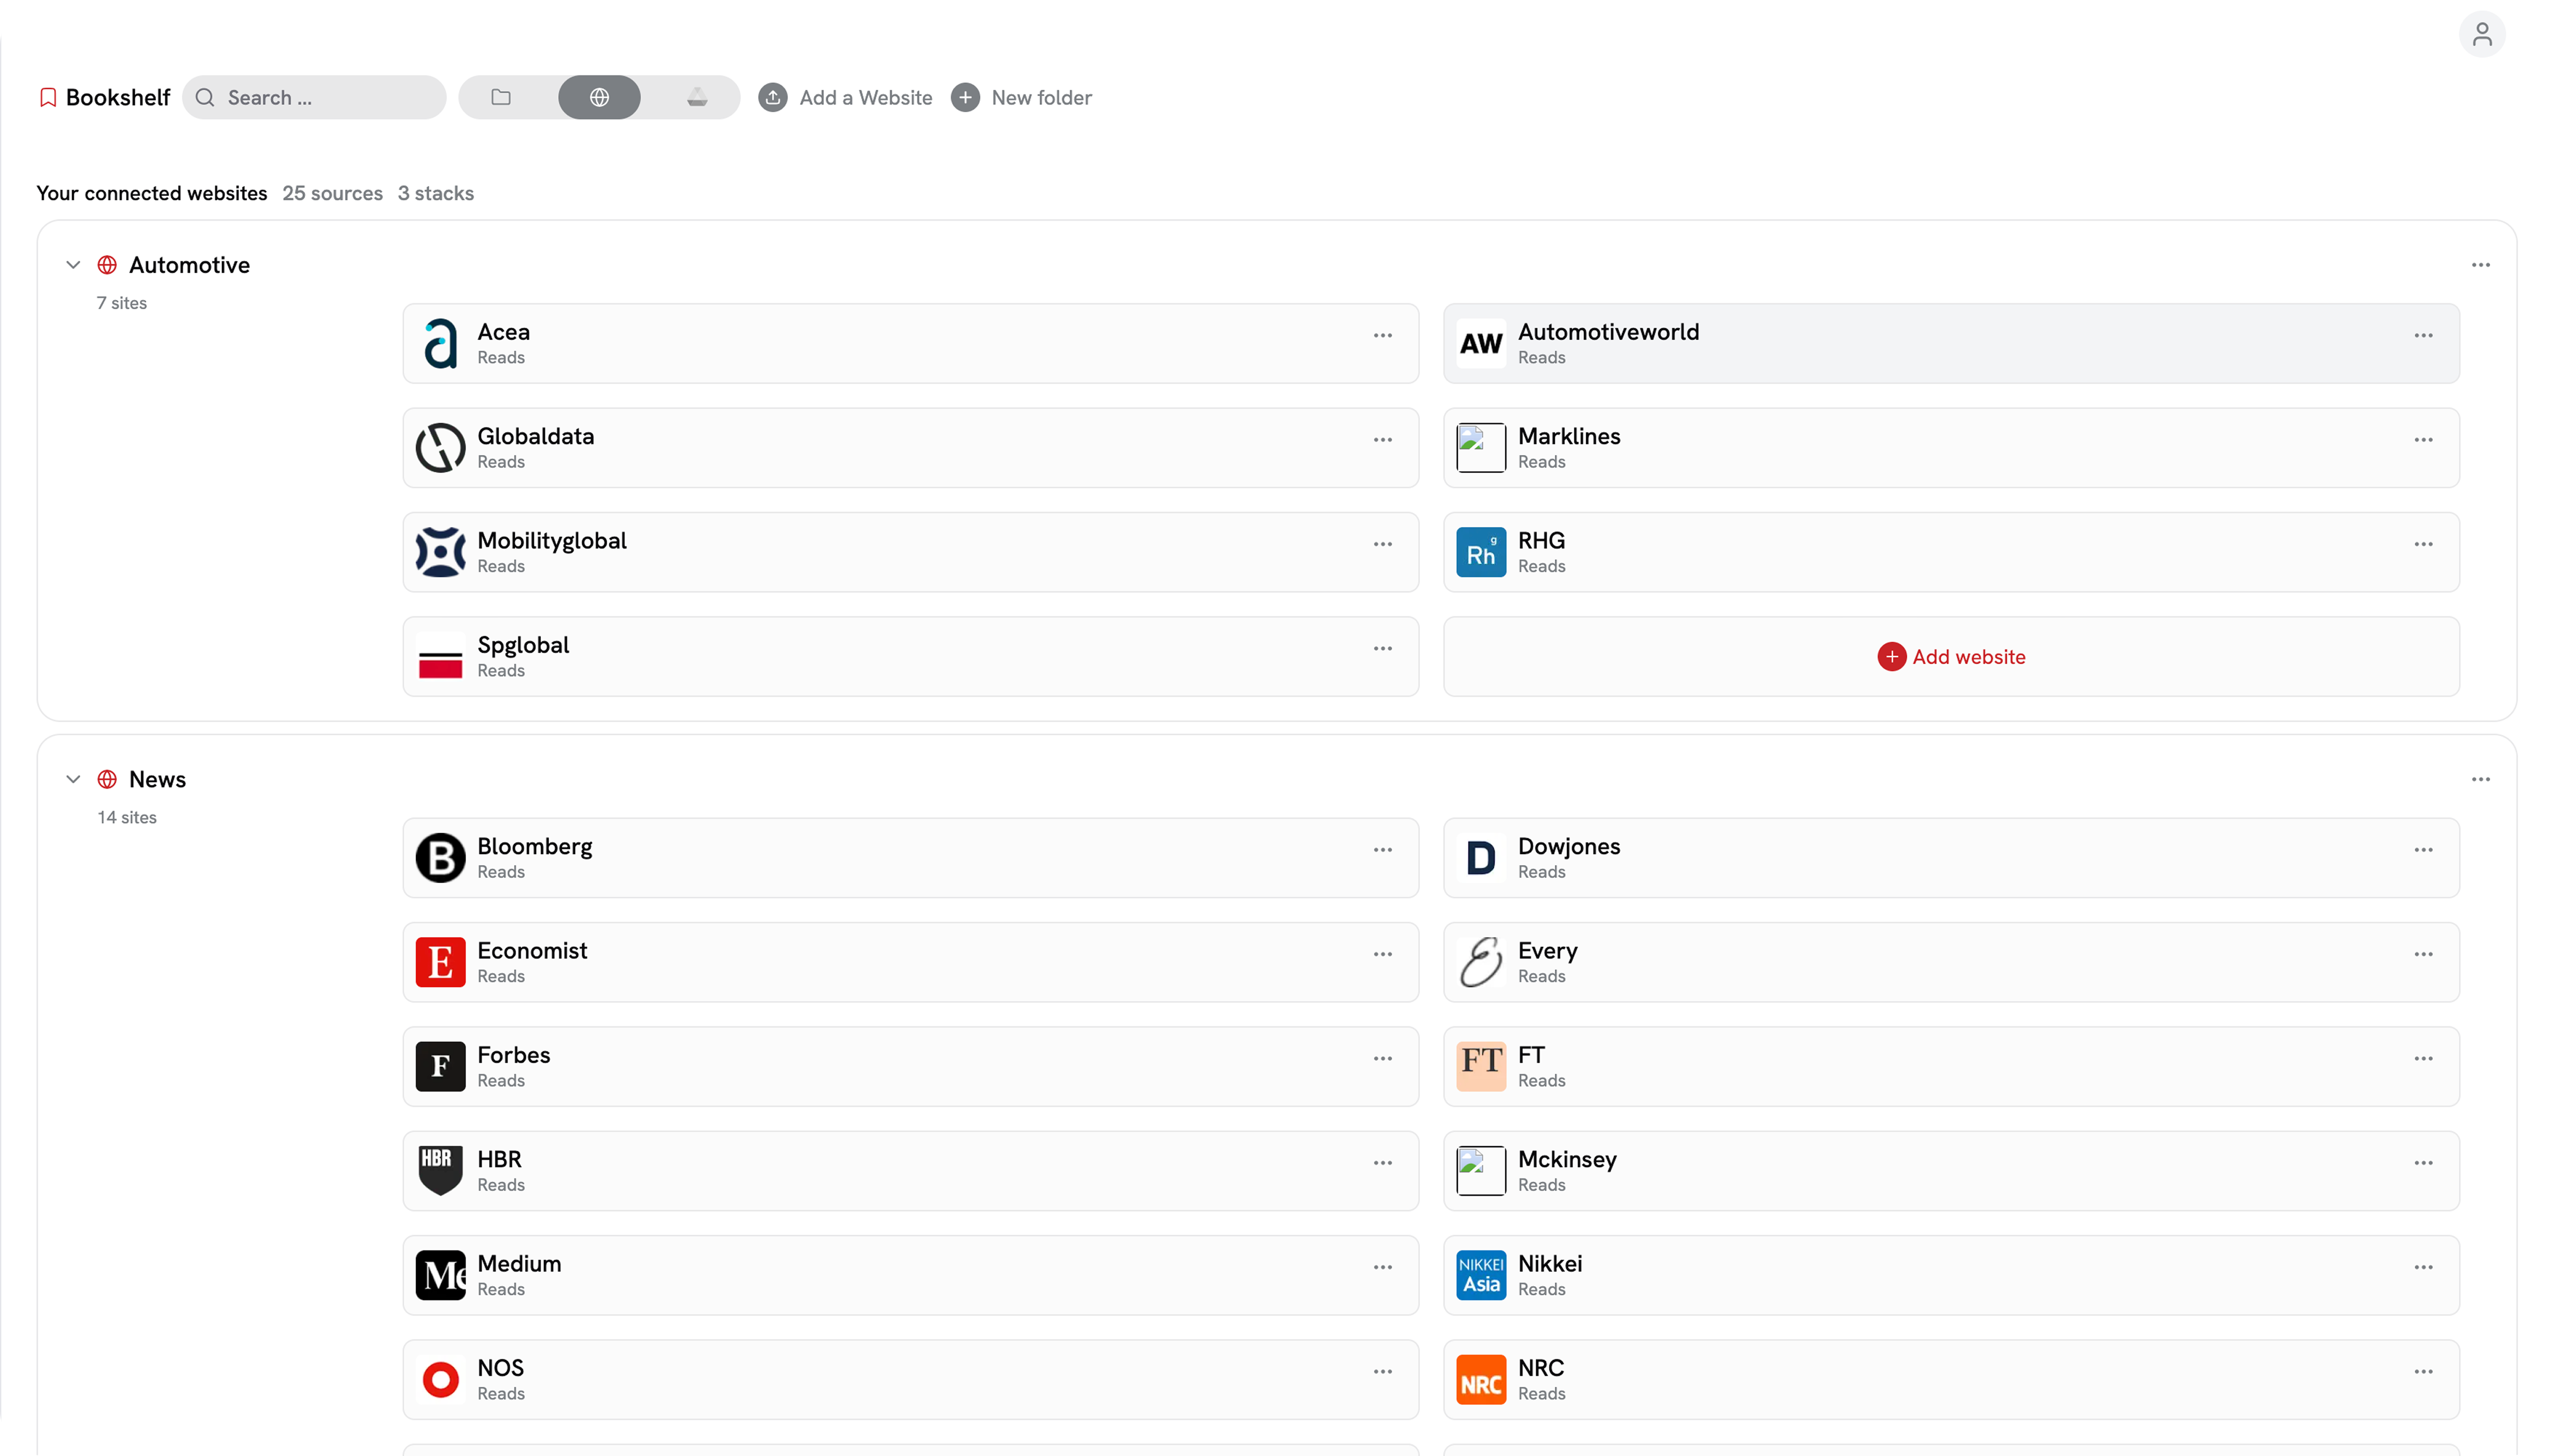Open Mobilityglobal more options

(1382, 544)
